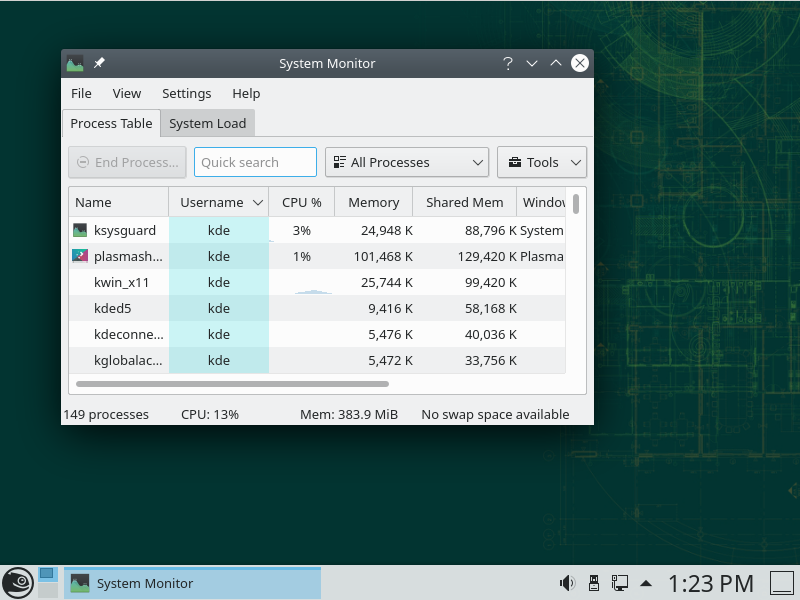The width and height of the screenshot is (800, 600).
Task: Click the network tray icon
Action: (x=620, y=582)
